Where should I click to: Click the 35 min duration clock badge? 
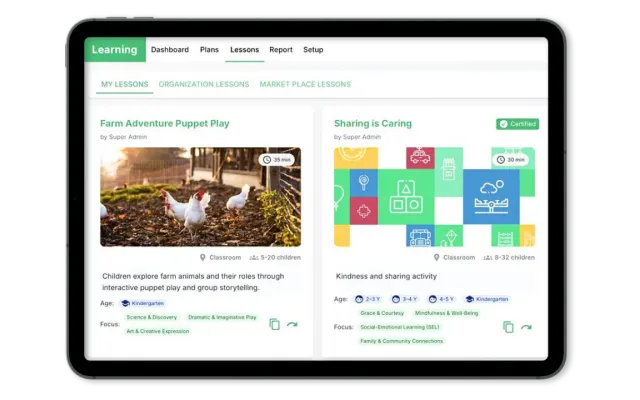(277, 160)
